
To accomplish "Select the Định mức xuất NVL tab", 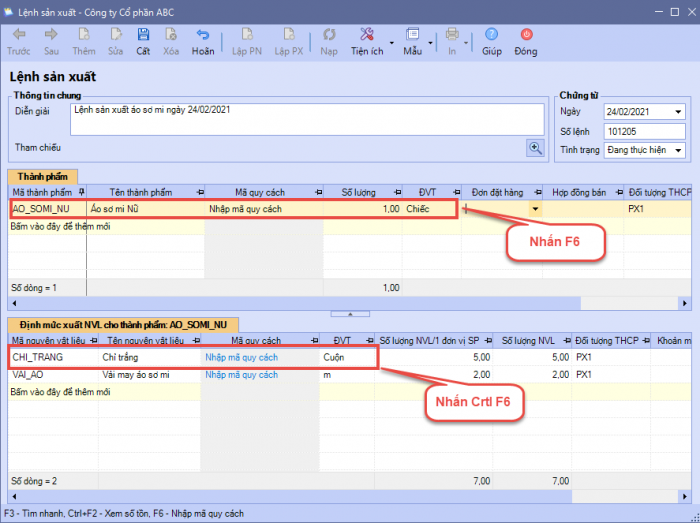I will pyautogui.click(x=122, y=324).
